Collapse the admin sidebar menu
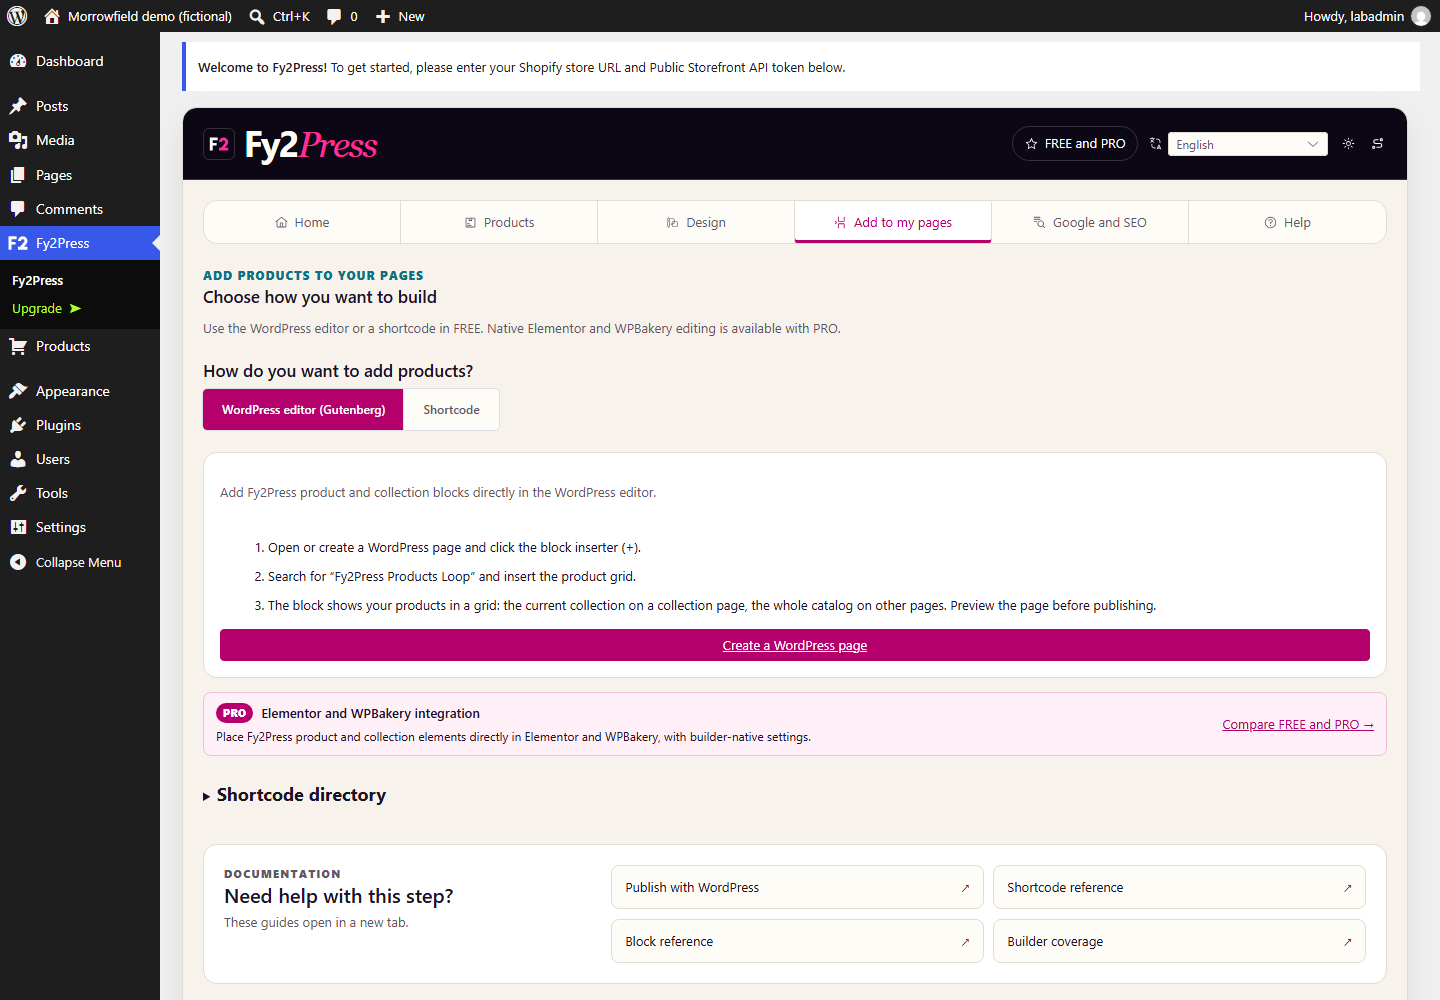Screen dimensions: 1440x1000 pos(80,562)
